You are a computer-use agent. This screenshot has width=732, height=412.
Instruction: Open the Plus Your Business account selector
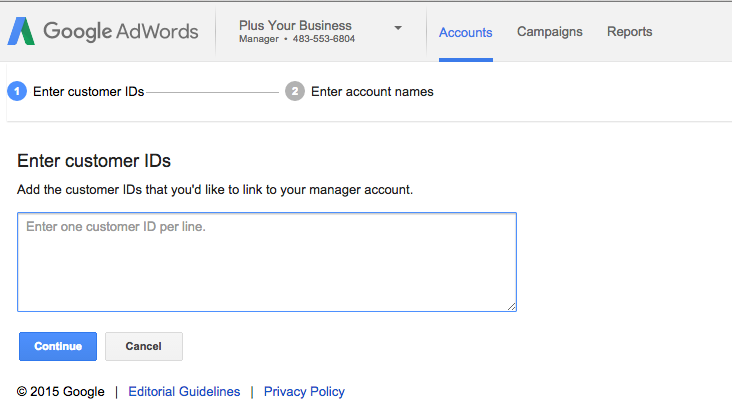click(321, 31)
